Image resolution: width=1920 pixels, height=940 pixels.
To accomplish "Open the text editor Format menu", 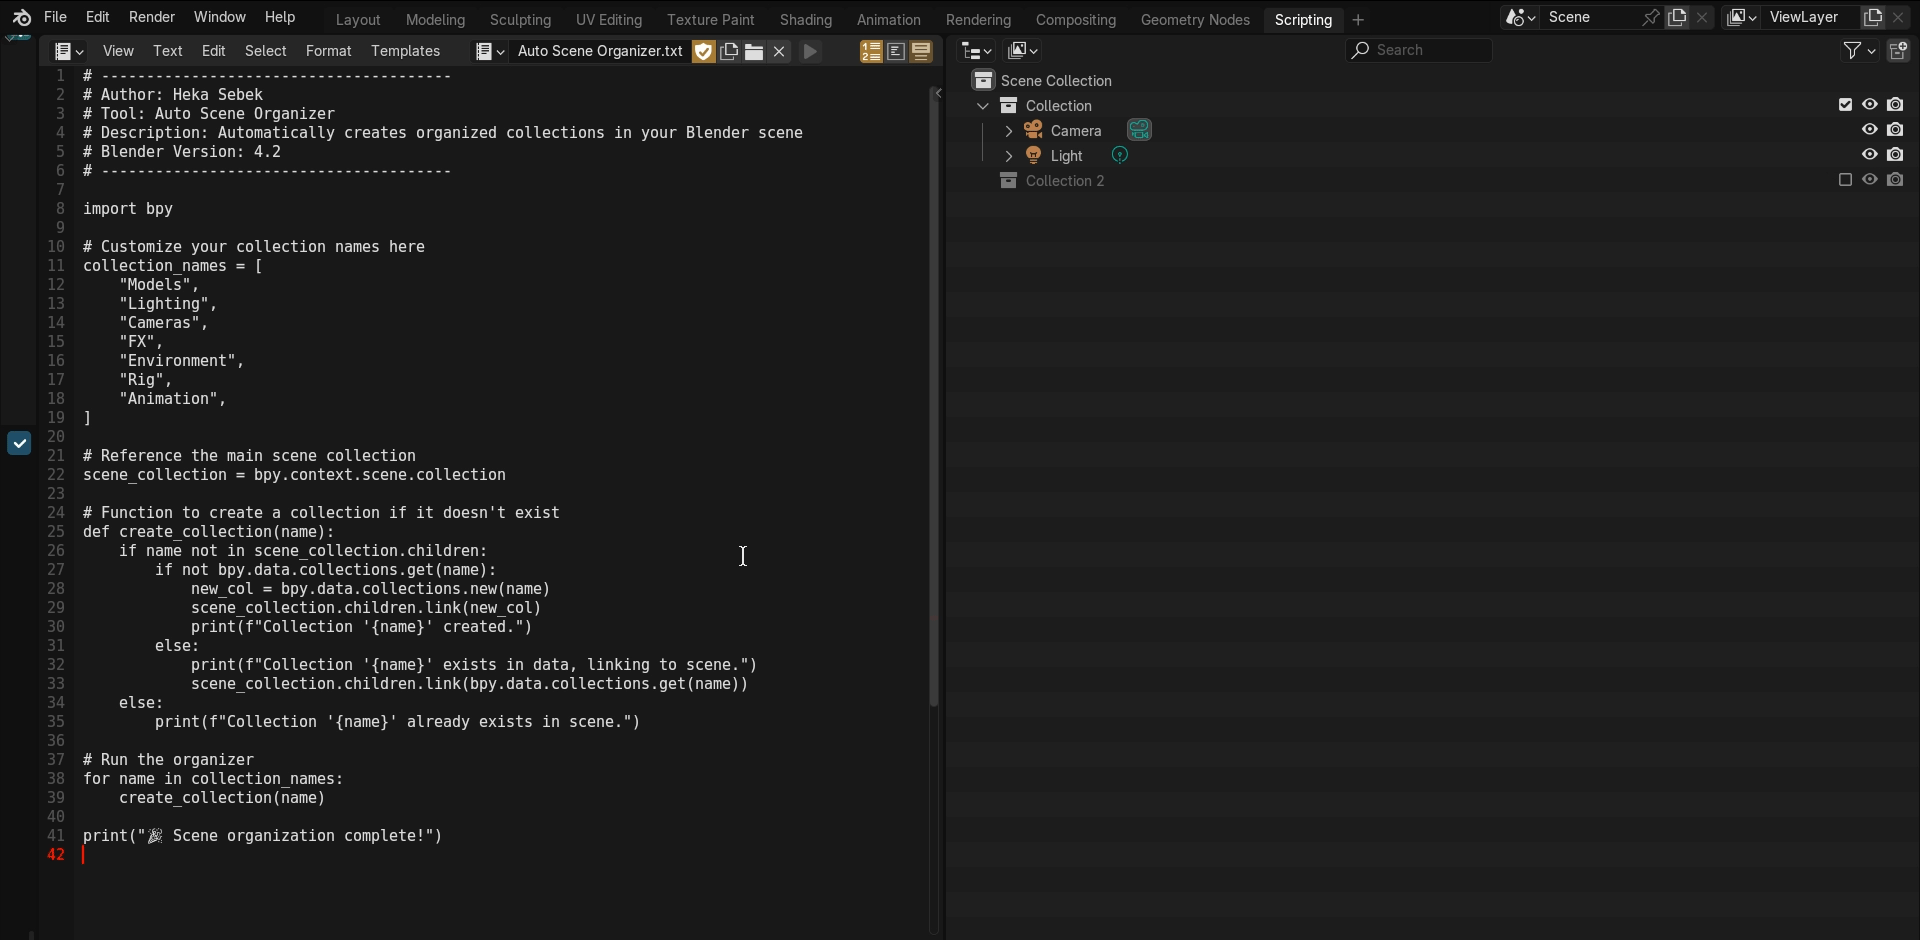I will pos(329,51).
